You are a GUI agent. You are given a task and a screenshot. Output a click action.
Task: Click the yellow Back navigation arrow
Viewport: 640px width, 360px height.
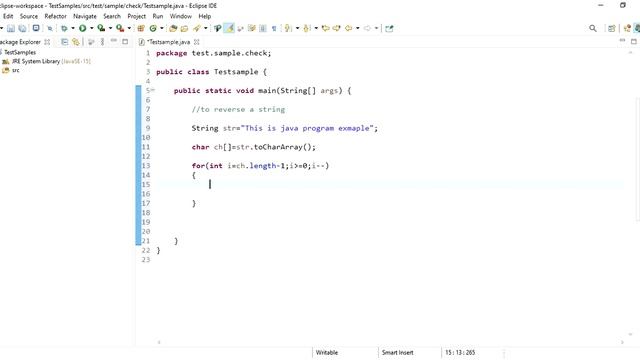[x=349, y=28]
